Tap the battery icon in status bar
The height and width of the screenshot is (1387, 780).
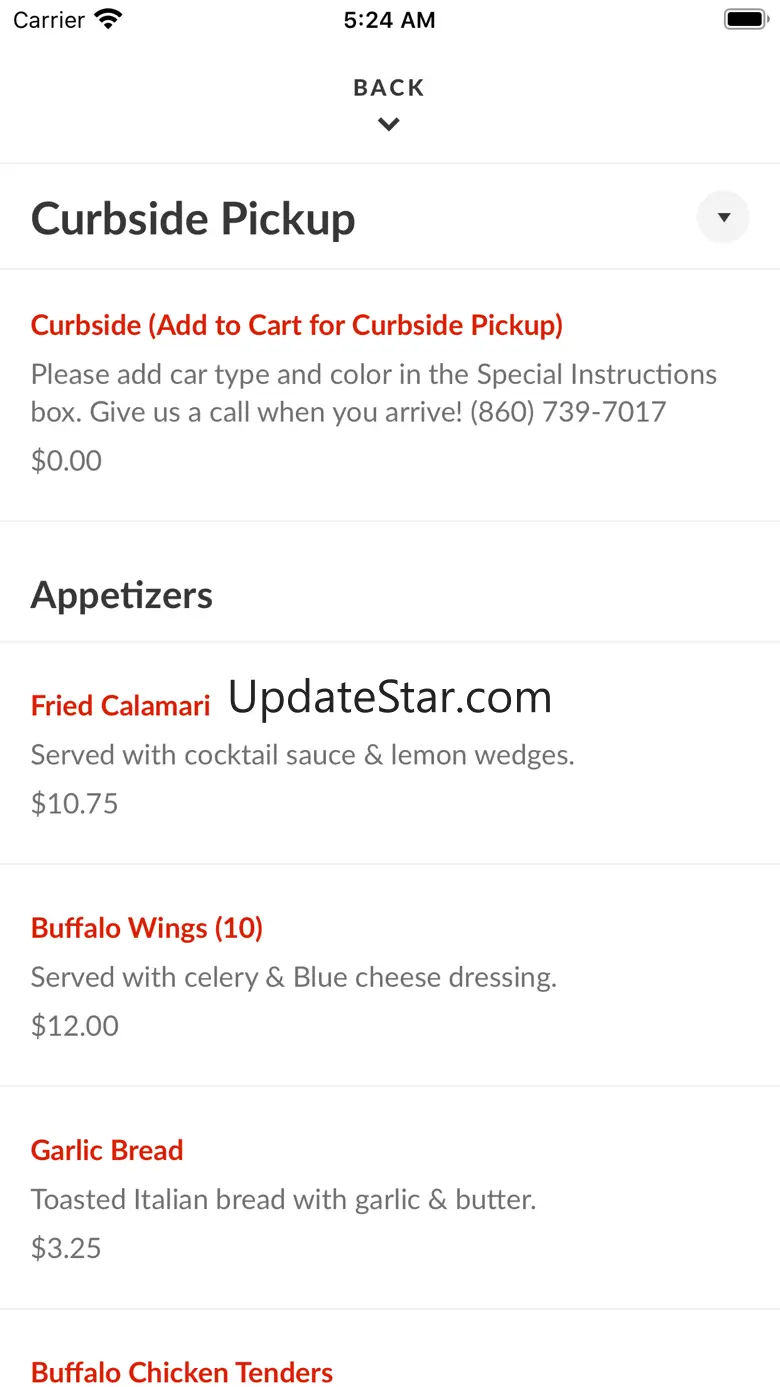coord(744,19)
